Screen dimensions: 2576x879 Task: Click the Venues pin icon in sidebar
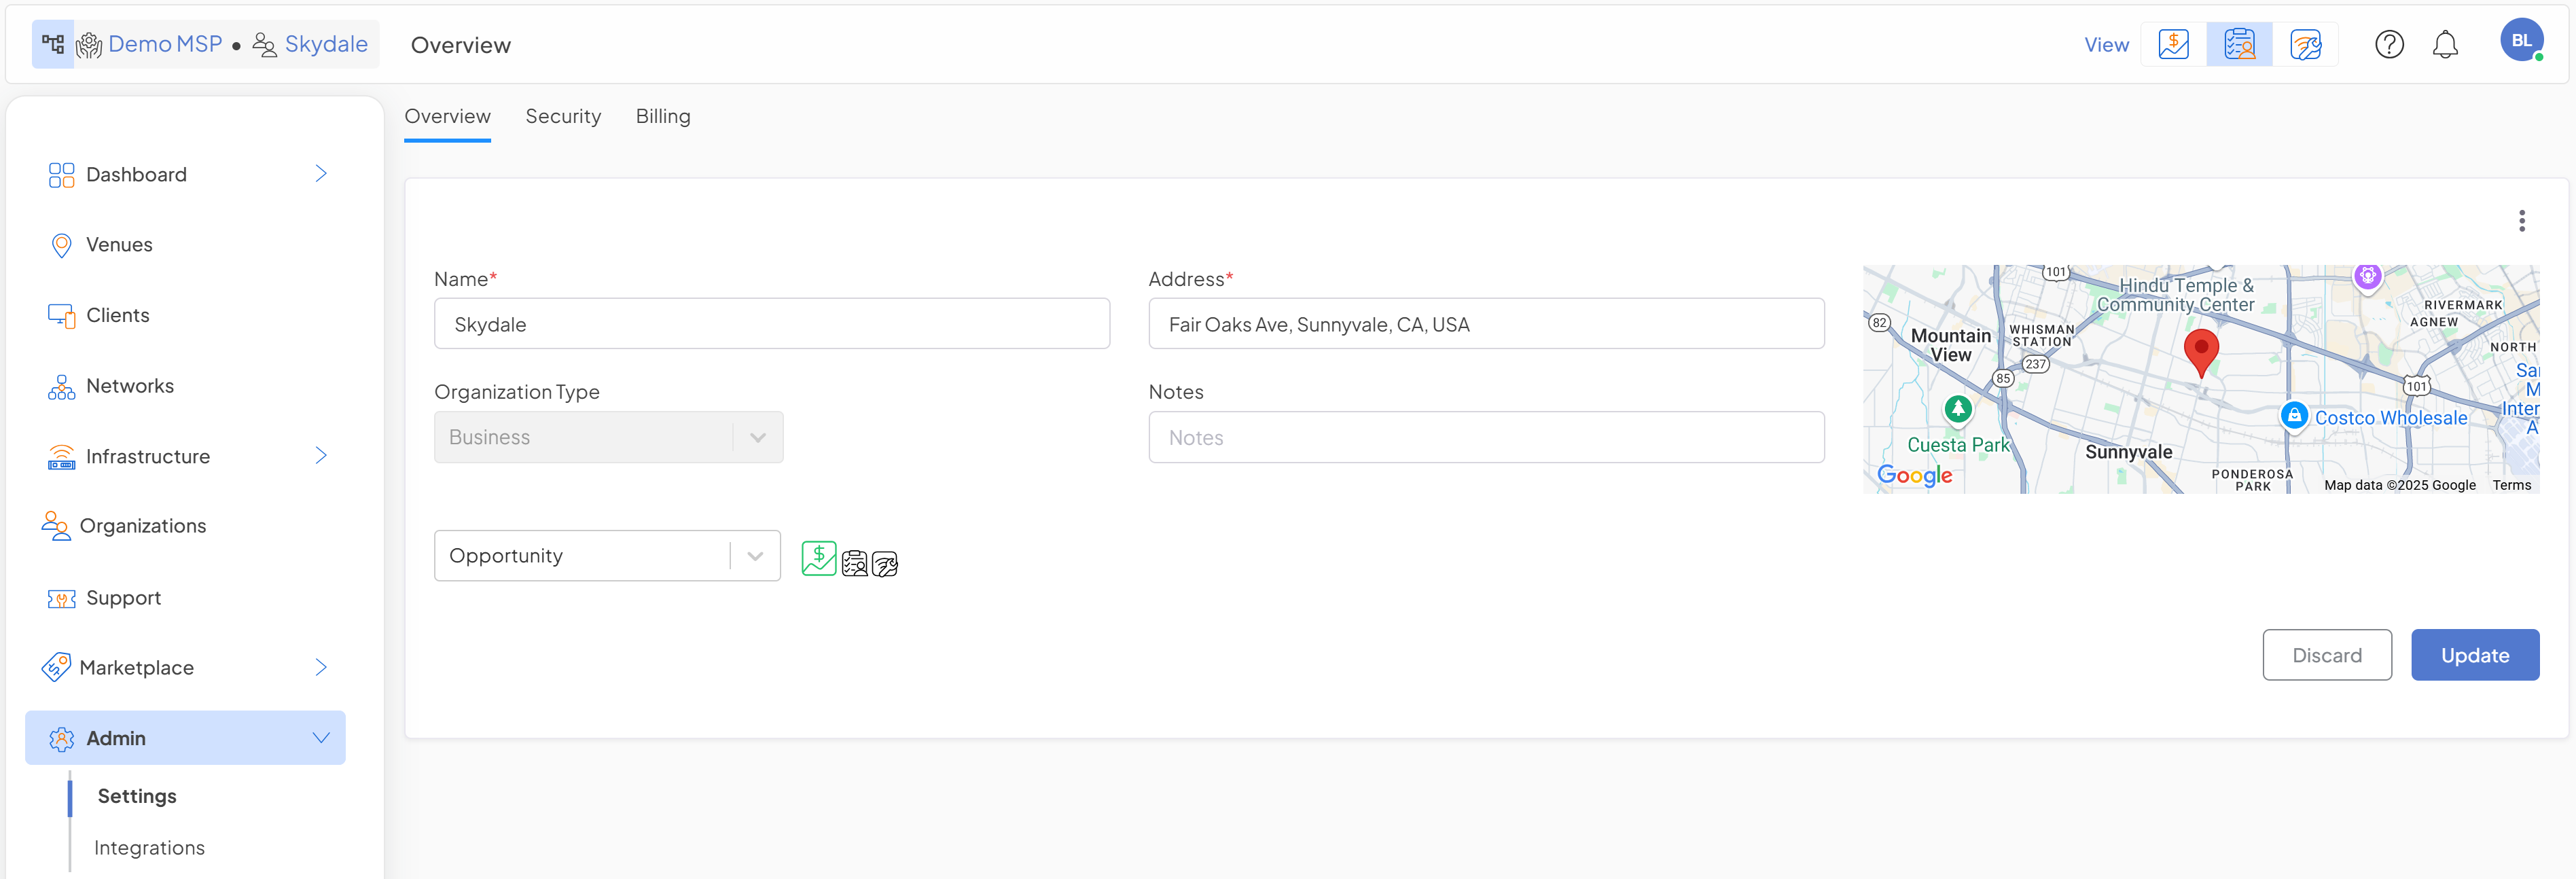pos(61,245)
